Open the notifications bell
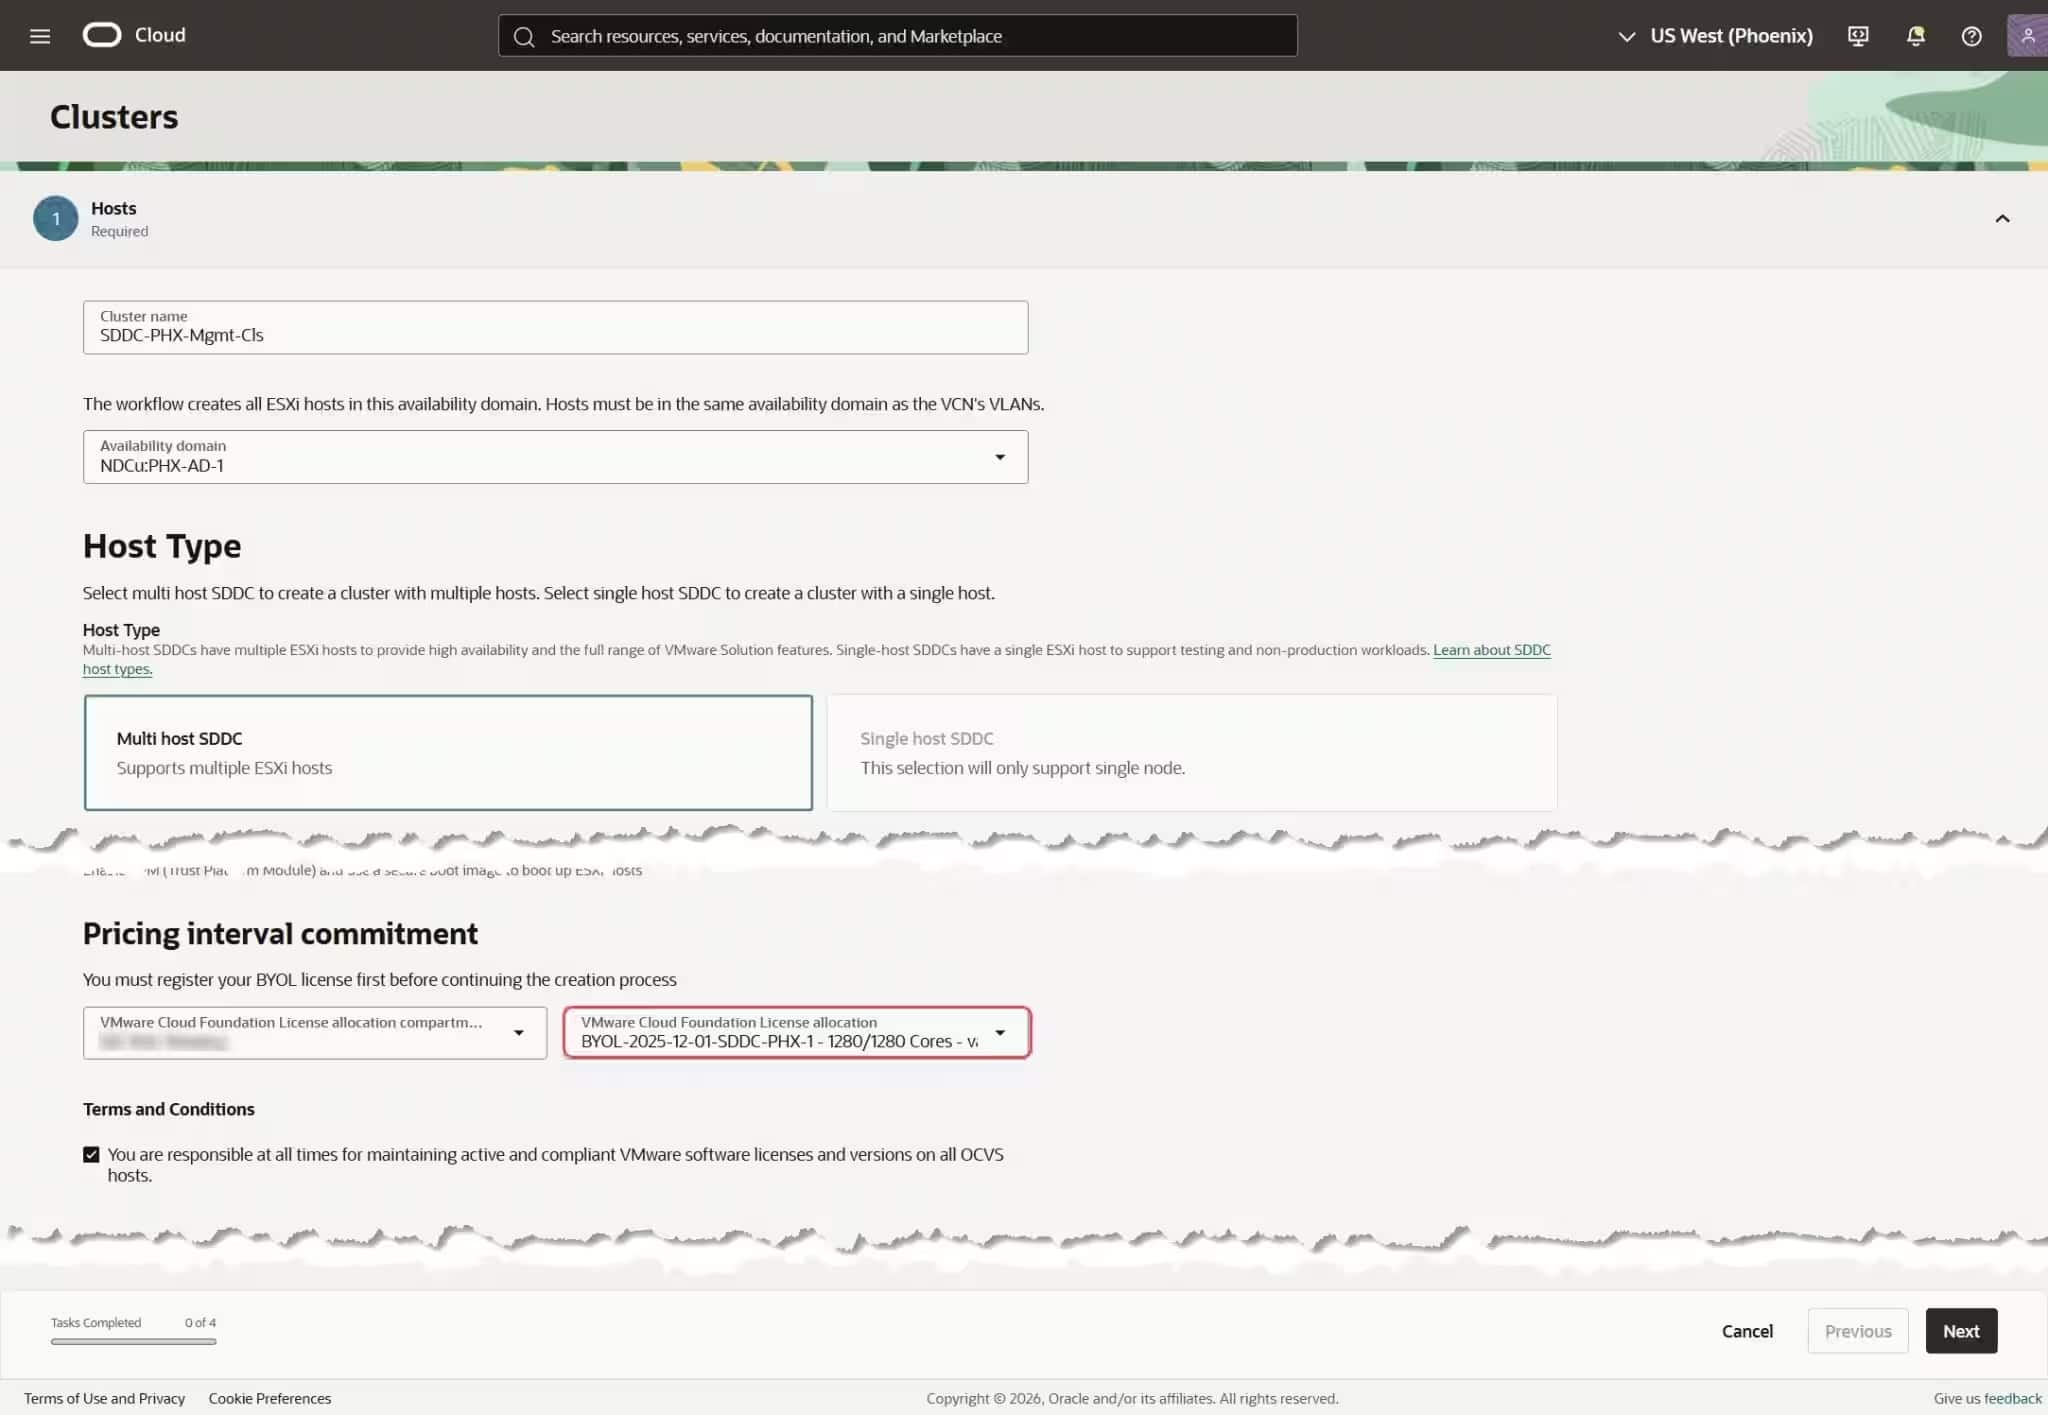Screen dimensions: 2048x1415 coord(1915,35)
